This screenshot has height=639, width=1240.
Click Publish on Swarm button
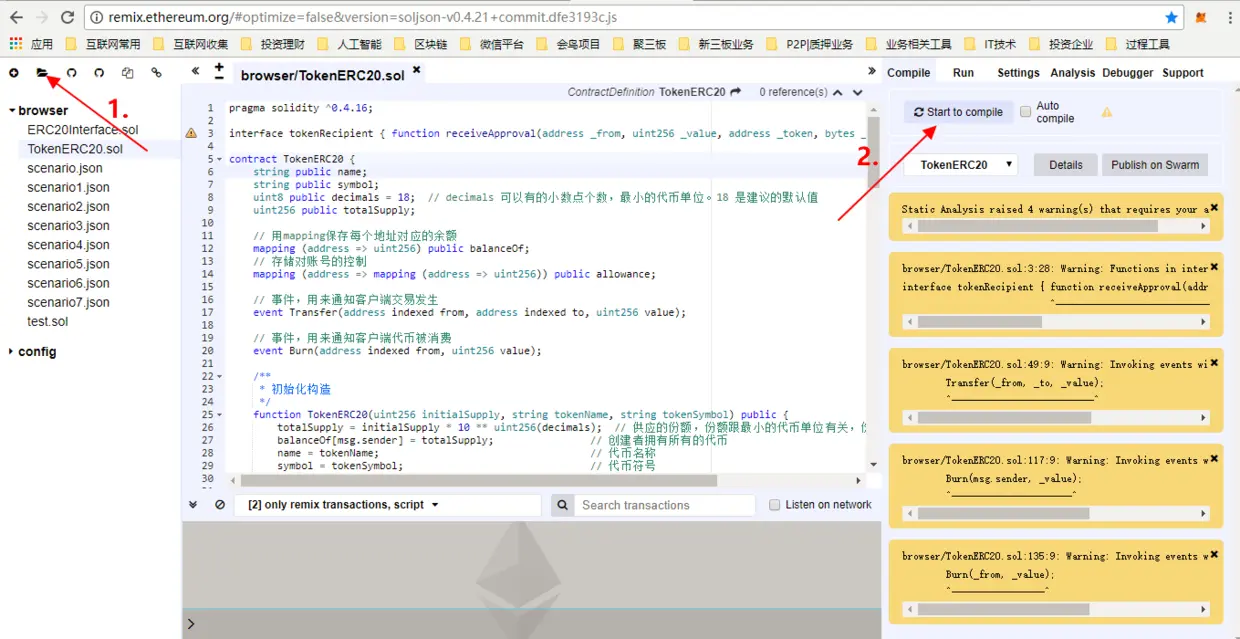coord(1155,165)
